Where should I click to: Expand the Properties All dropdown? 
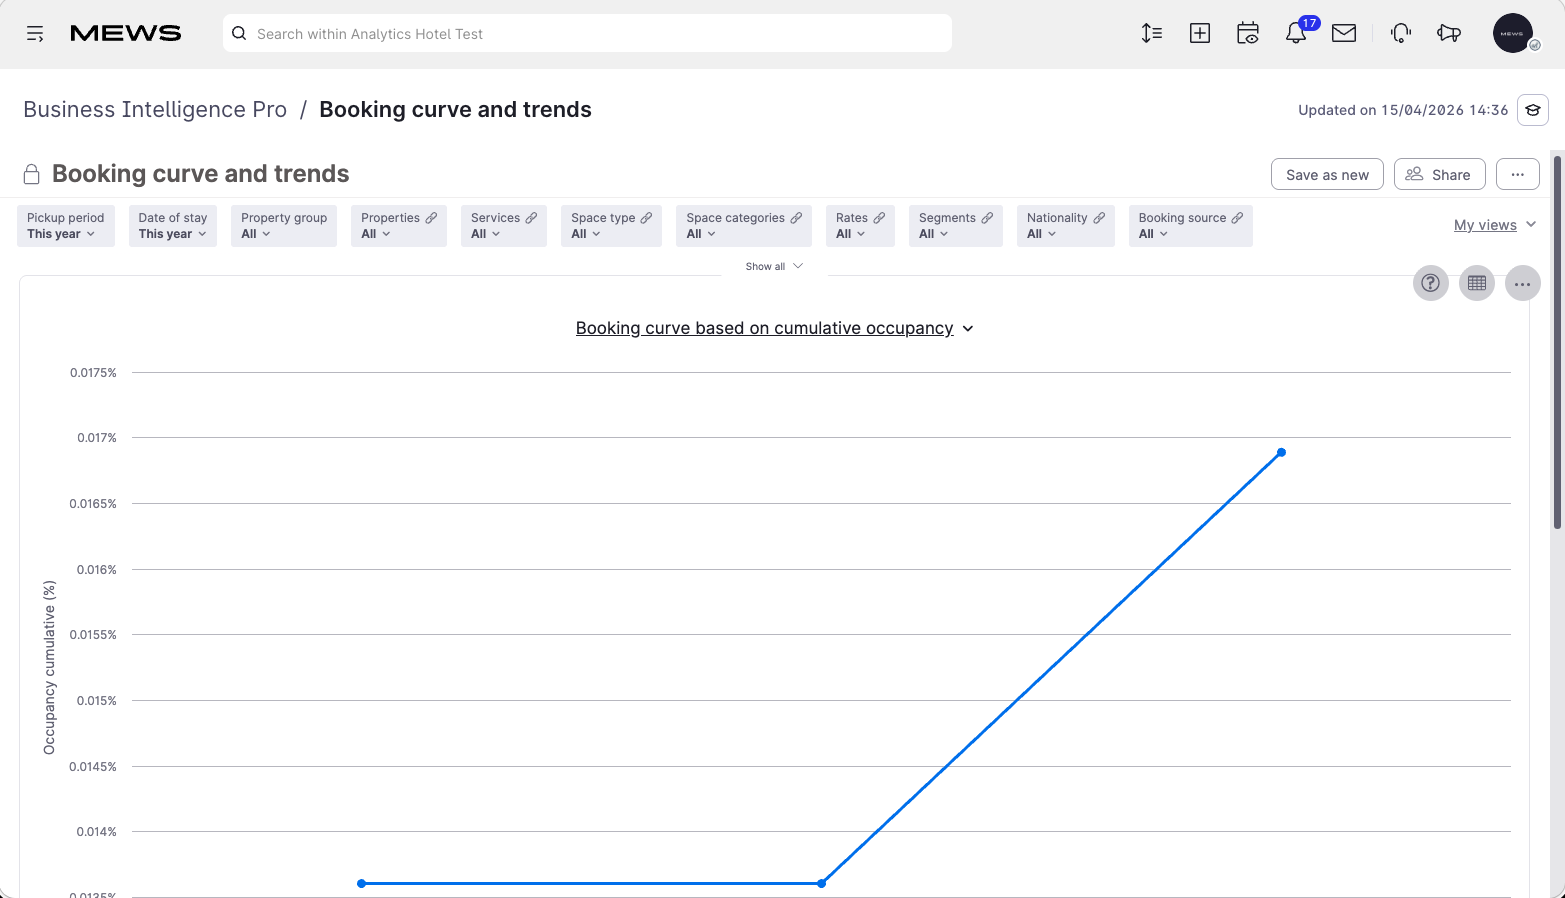pos(376,234)
